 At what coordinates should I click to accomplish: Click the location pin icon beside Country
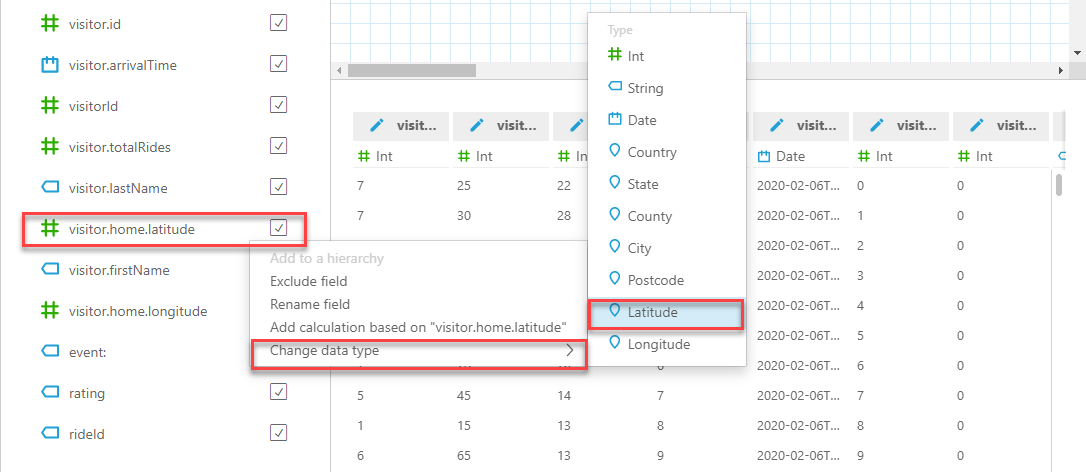point(614,151)
